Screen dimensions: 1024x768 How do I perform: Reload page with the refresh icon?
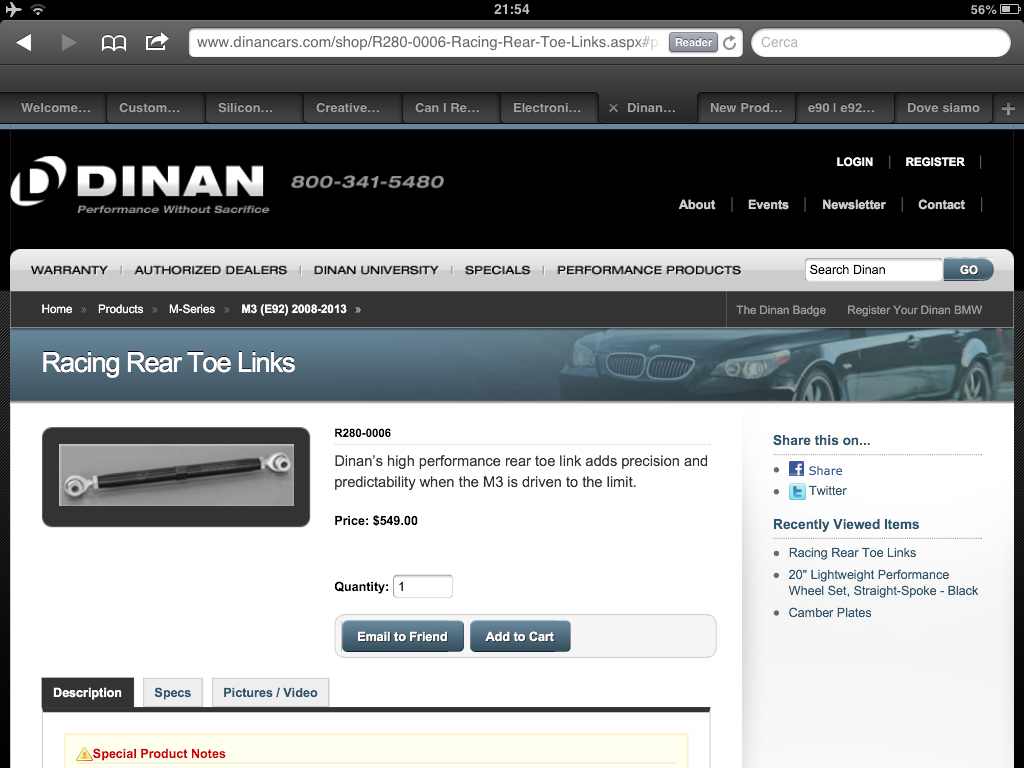730,42
